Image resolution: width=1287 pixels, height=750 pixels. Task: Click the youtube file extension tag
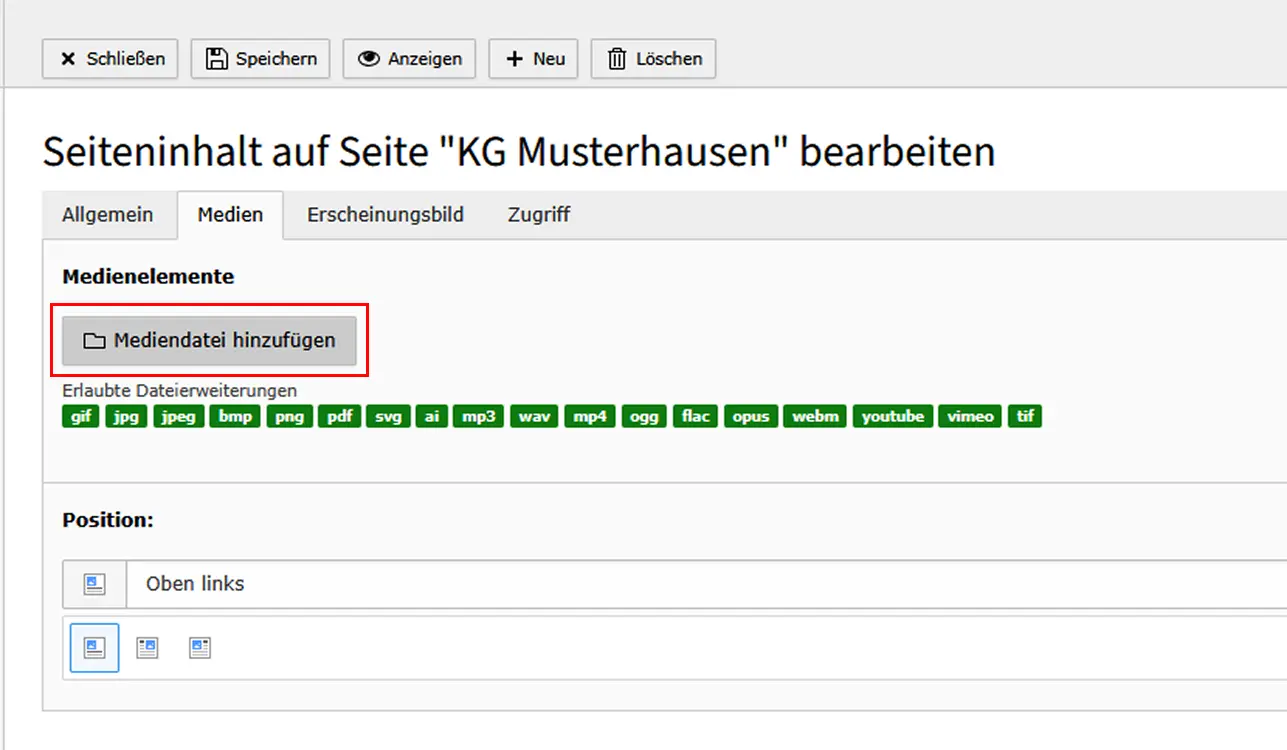click(x=893, y=416)
